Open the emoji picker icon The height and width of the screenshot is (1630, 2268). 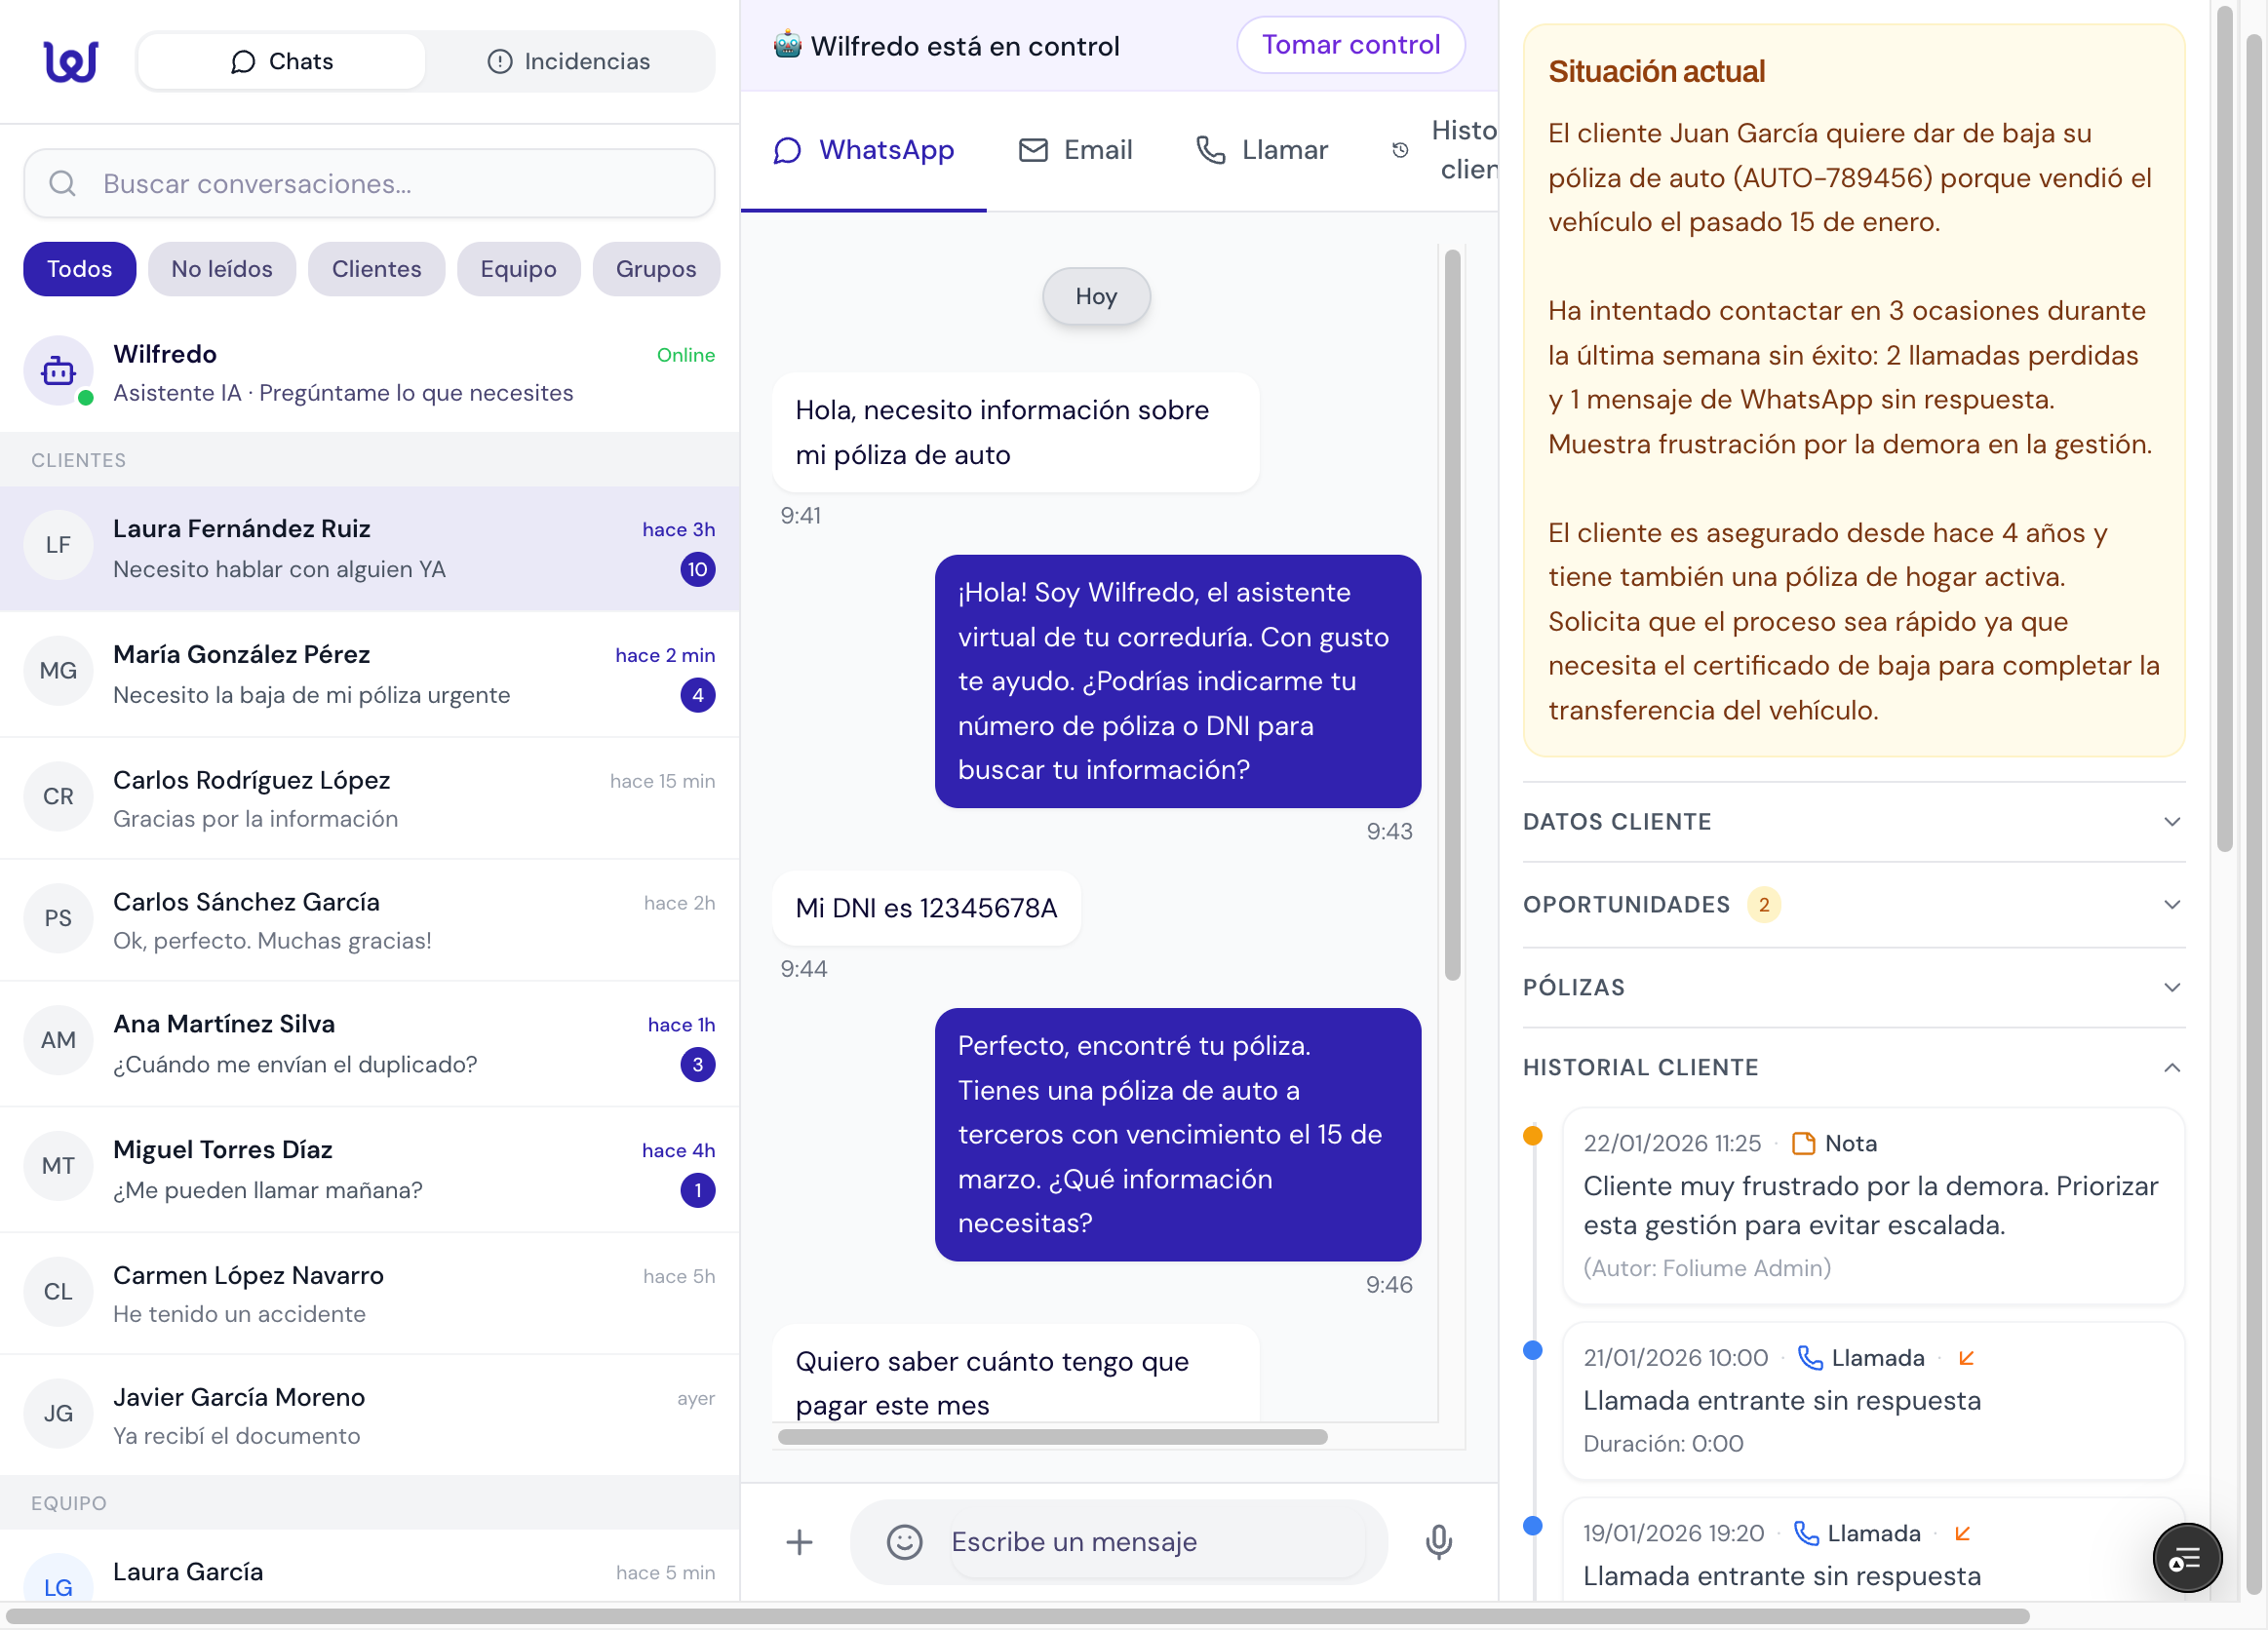(x=904, y=1541)
